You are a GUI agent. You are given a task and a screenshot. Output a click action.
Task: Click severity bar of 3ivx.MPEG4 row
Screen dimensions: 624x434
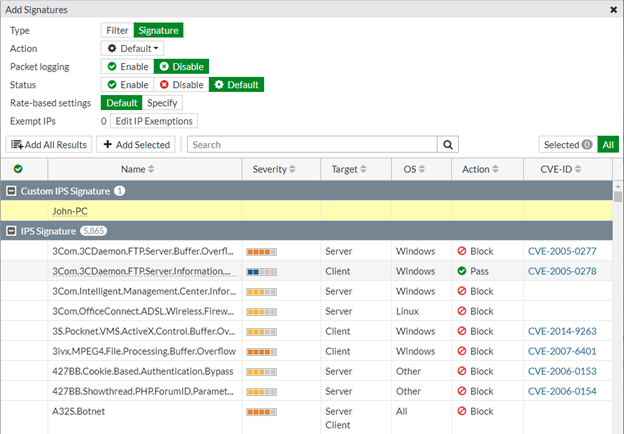coord(262,351)
